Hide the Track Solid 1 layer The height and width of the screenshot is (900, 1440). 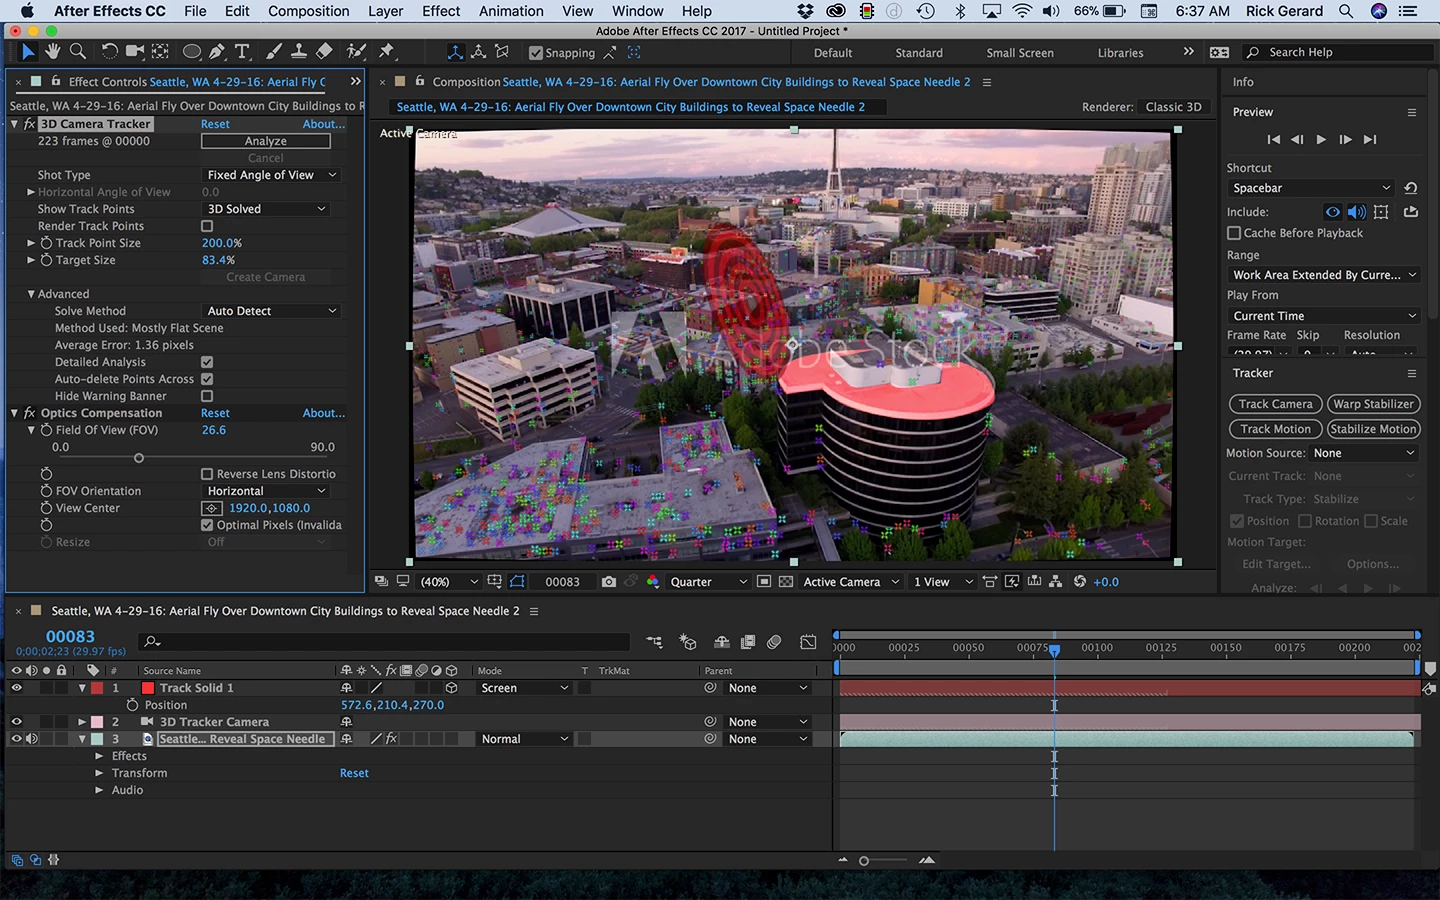16,688
